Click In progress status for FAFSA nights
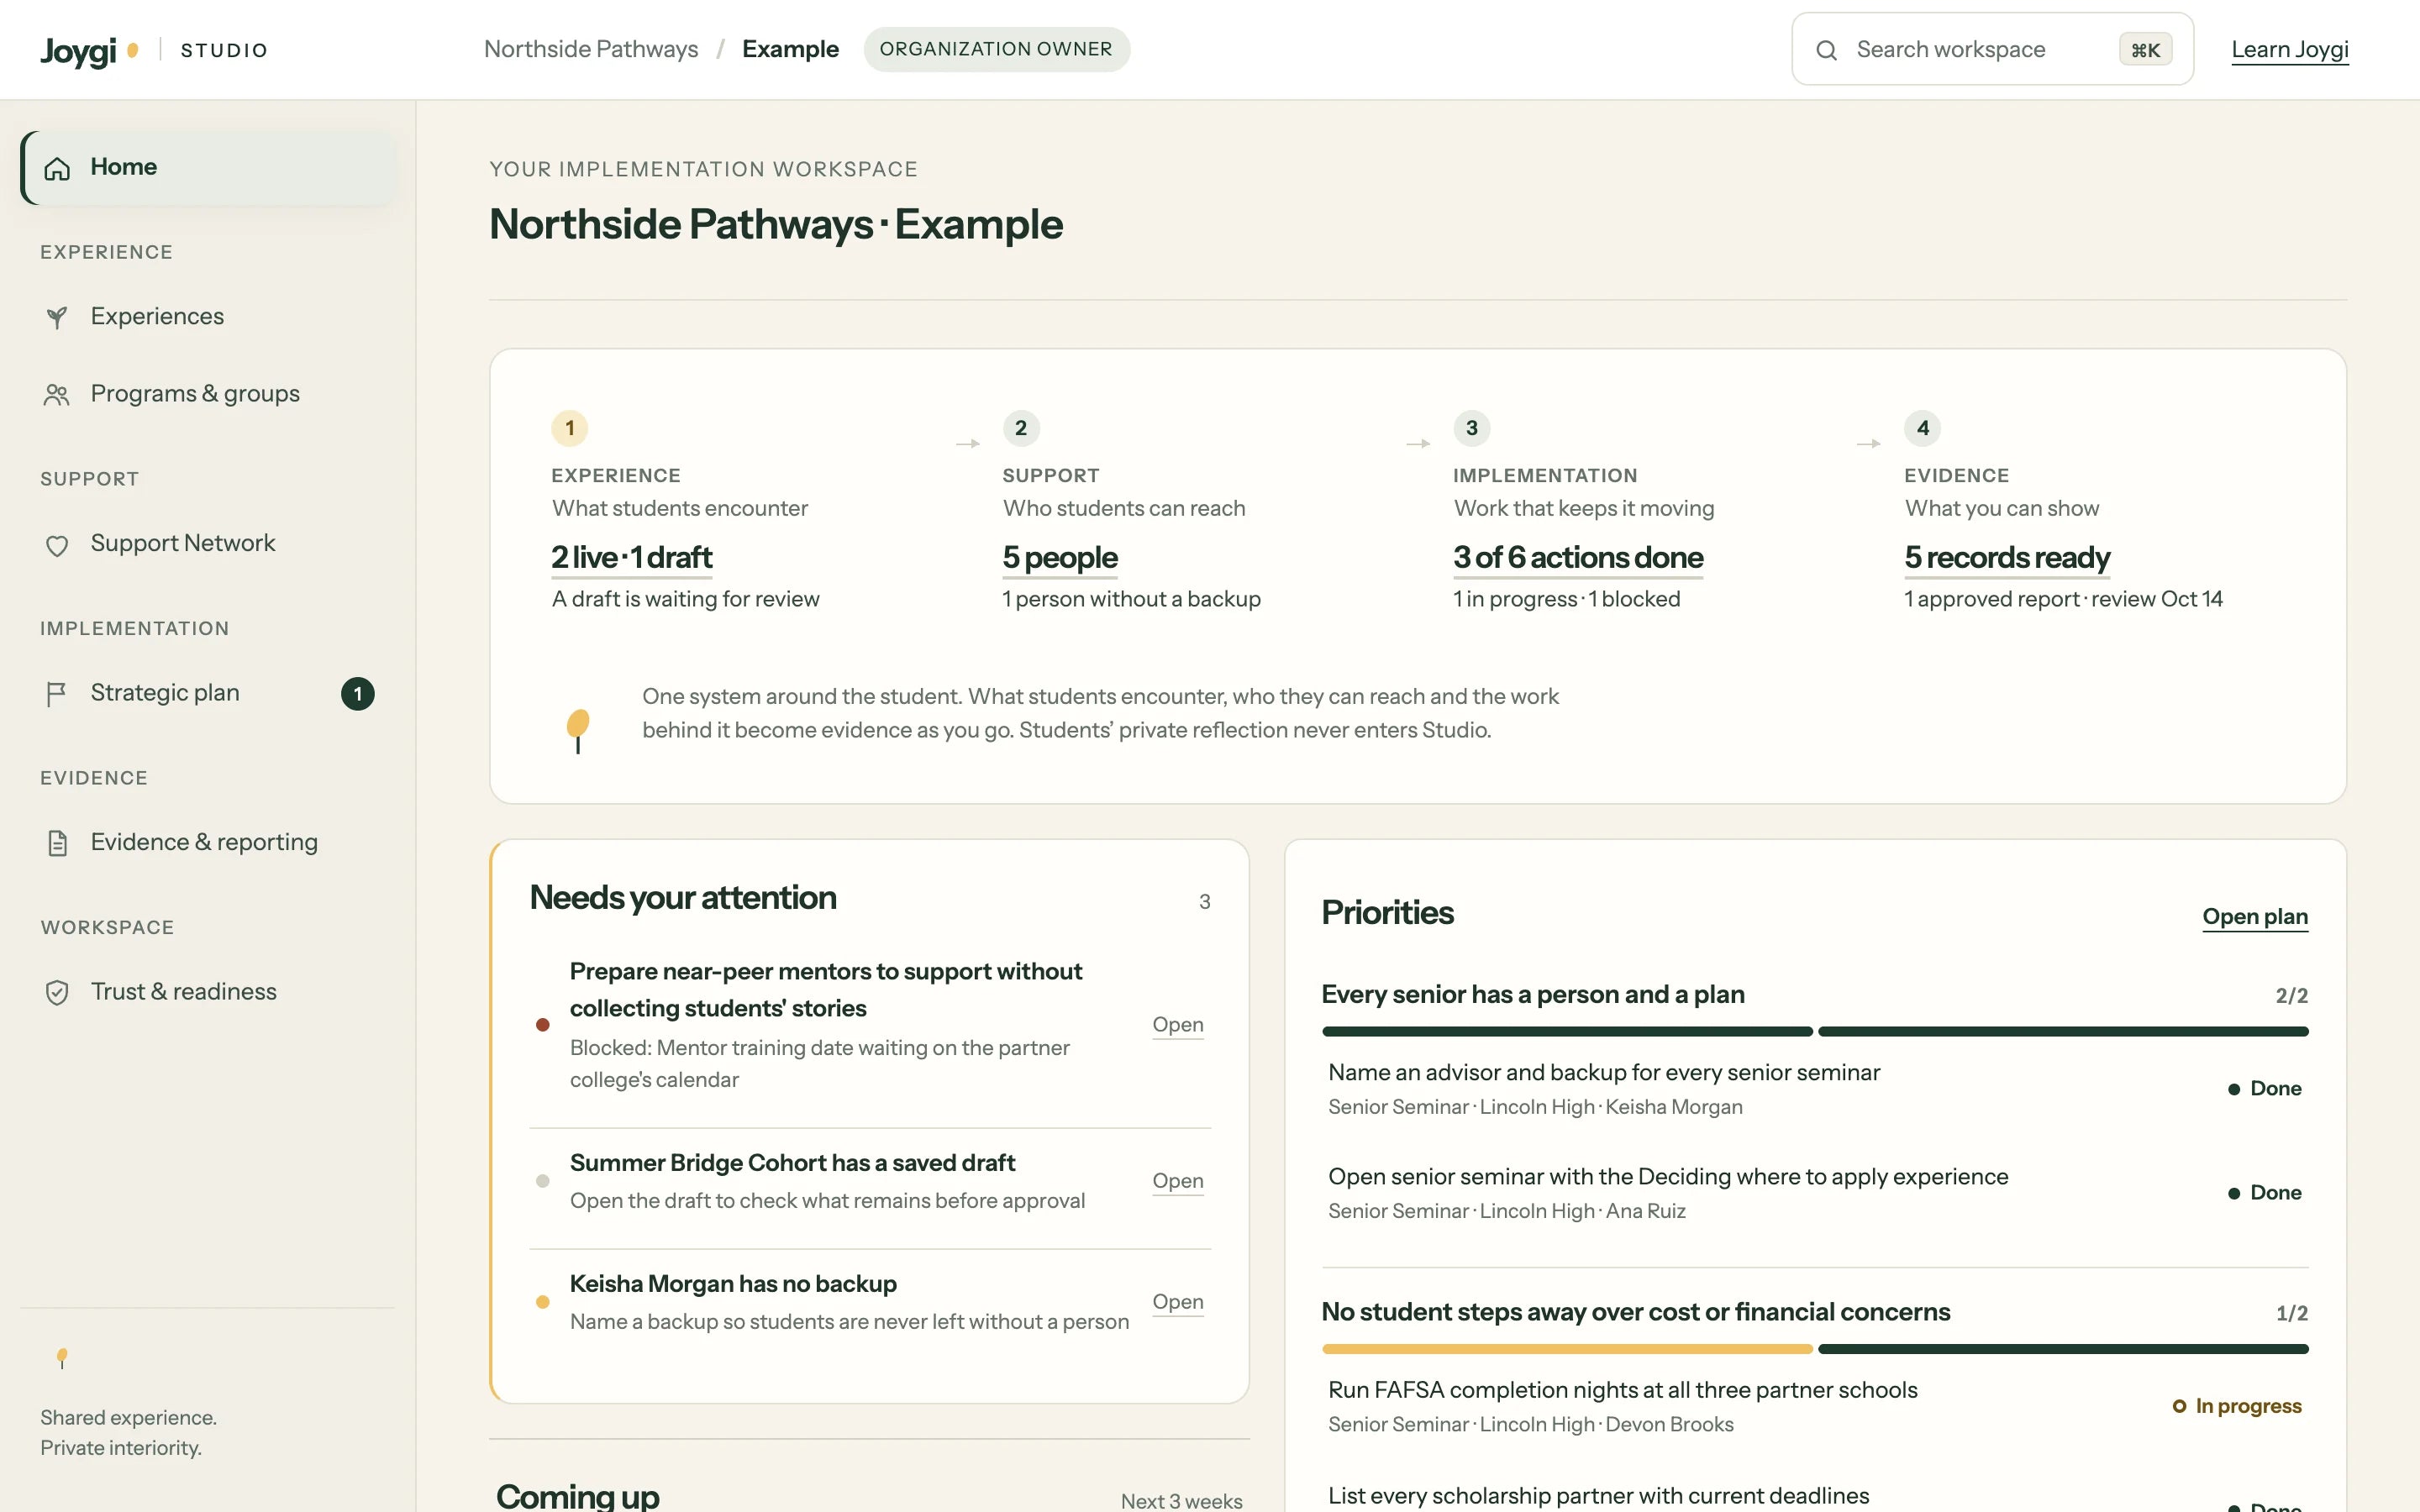Image resolution: width=2420 pixels, height=1512 pixels. pyautogui.click(x=2237, y=1406)
